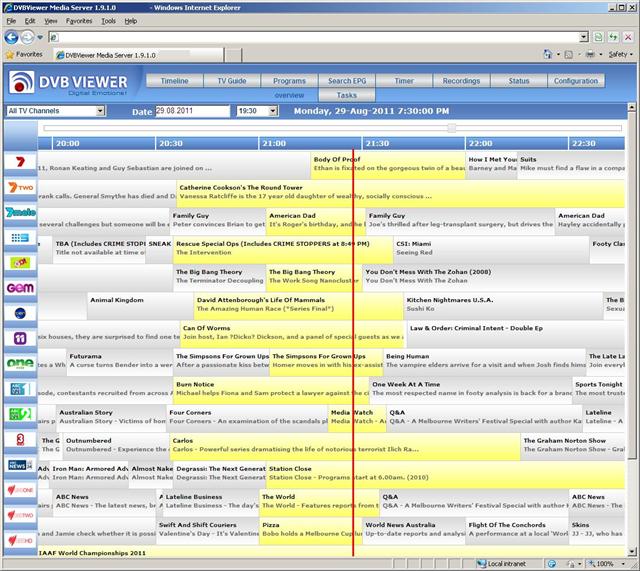Click the page vertical scrollbar

point(632,286)
